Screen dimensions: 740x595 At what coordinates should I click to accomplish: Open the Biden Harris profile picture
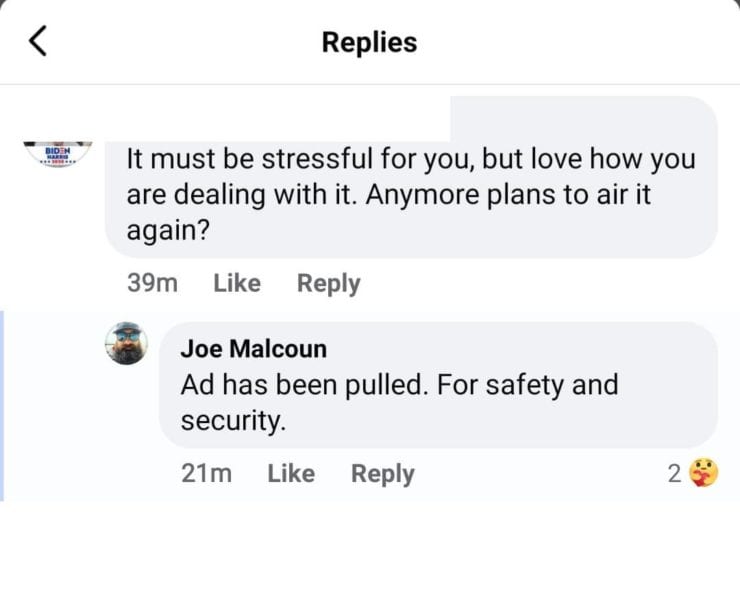coord(57,154)
